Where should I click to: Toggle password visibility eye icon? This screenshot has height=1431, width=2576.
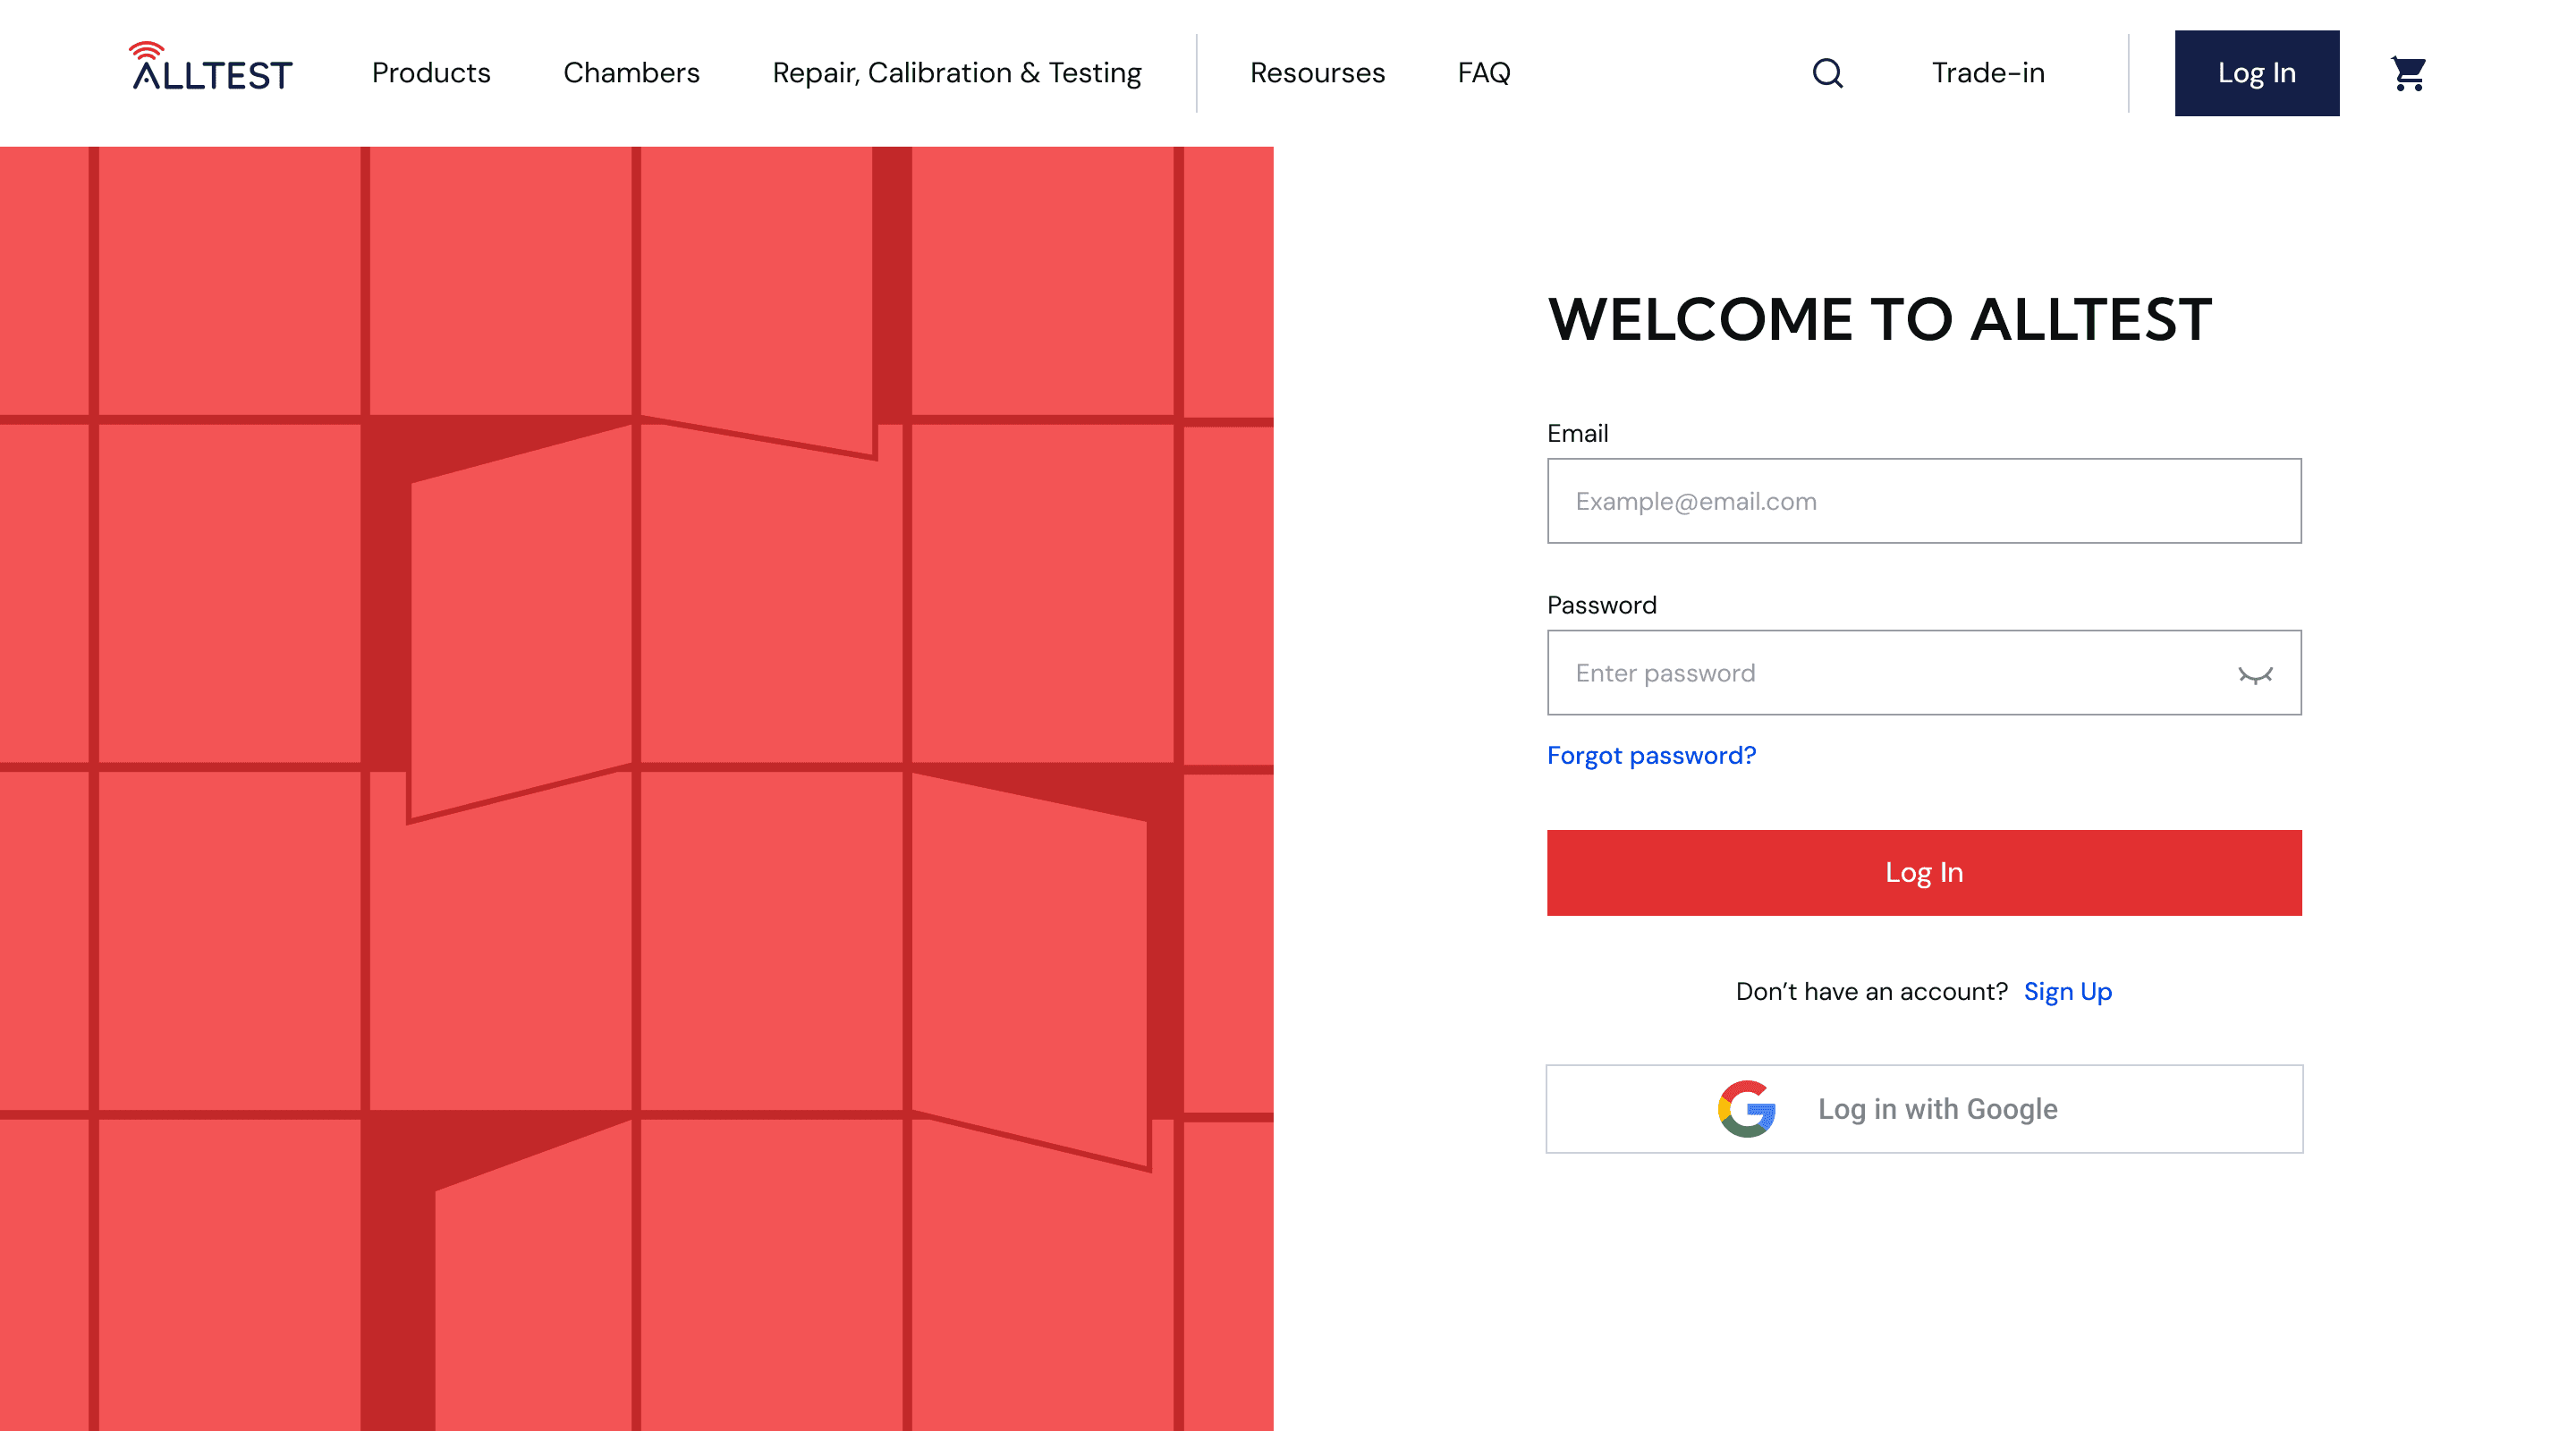(x=2255, y=674)
